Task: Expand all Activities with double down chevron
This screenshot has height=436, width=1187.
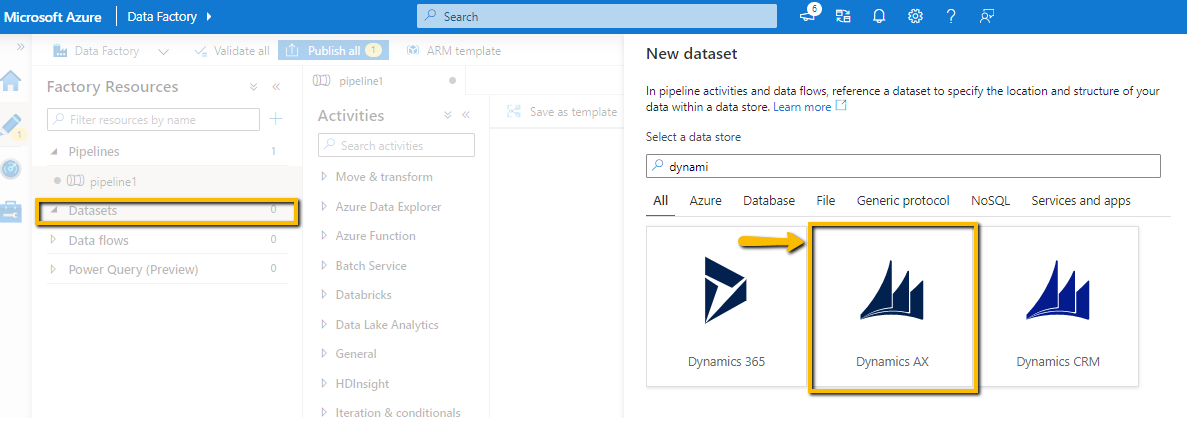Action: pyautogui.click(x=447, y=115)
